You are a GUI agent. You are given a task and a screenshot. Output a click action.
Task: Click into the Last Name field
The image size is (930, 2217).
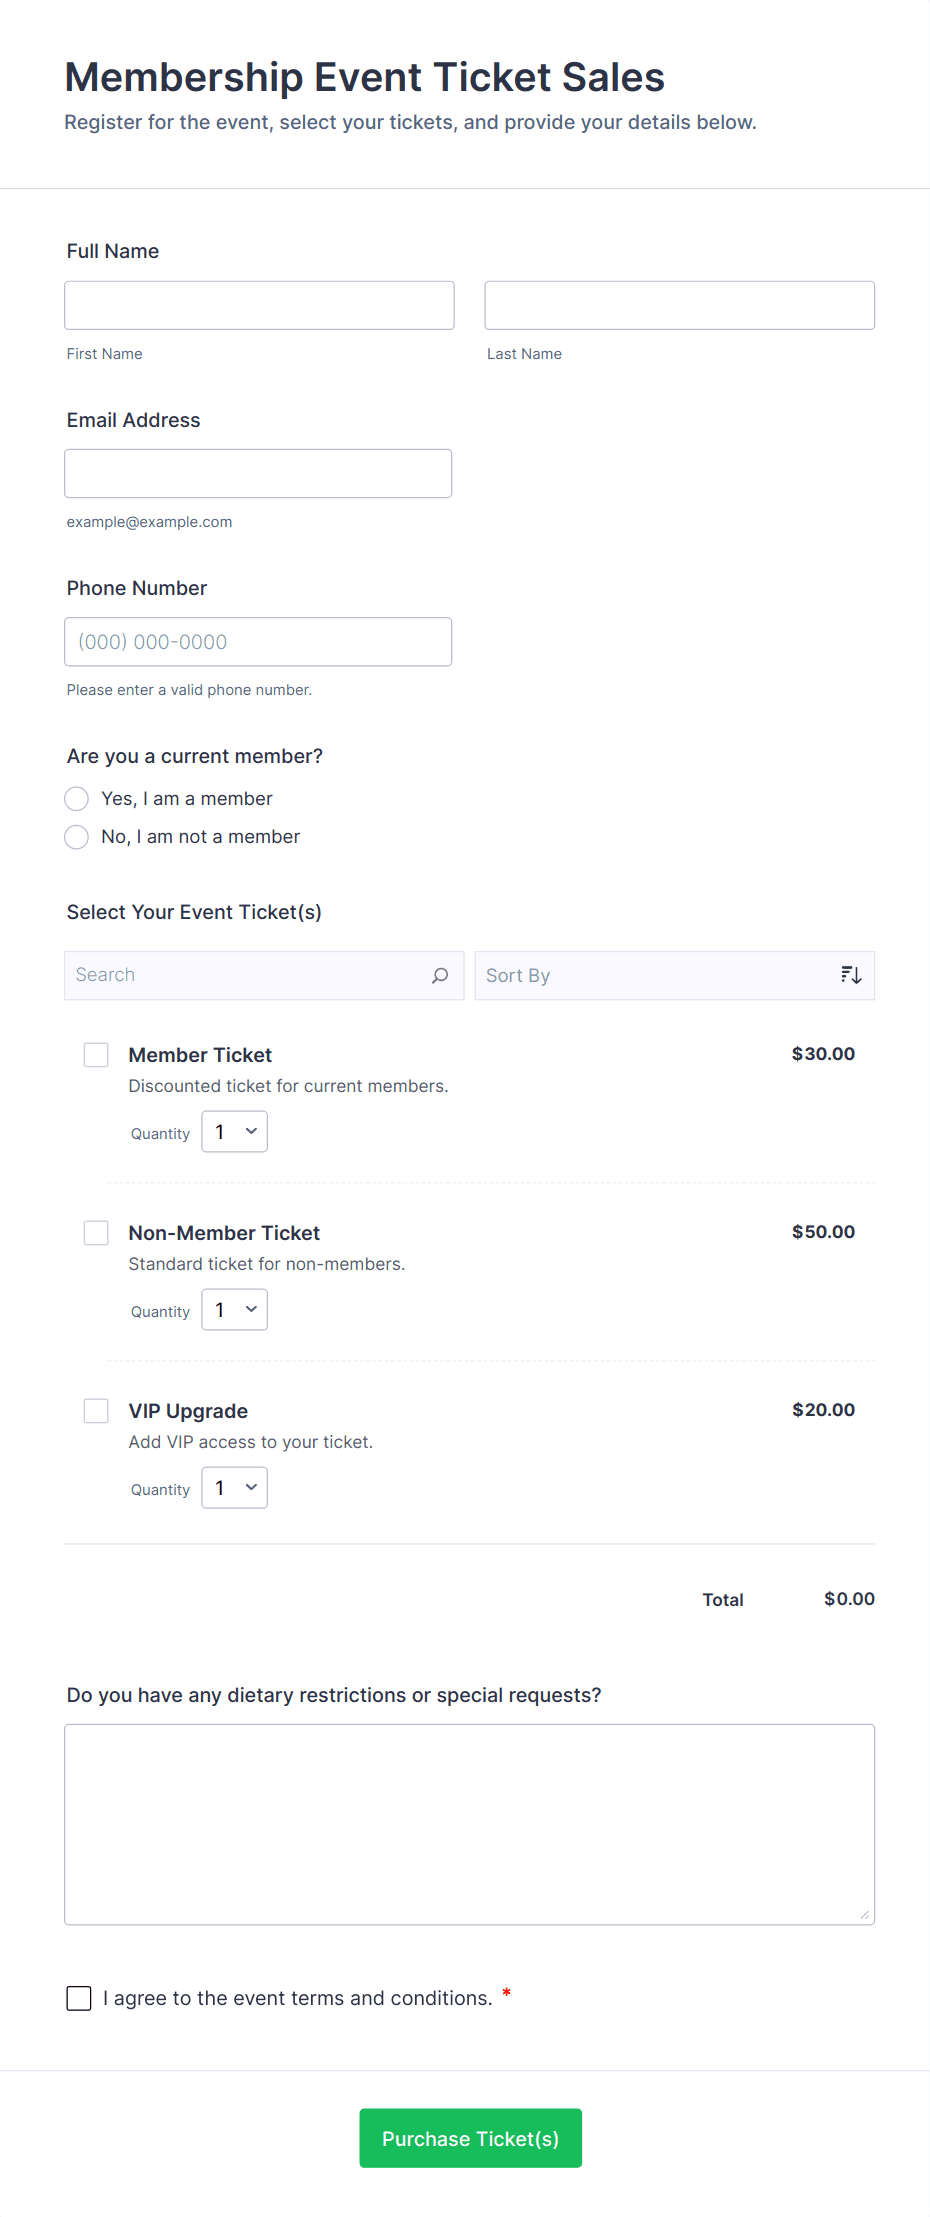point(679,306)
